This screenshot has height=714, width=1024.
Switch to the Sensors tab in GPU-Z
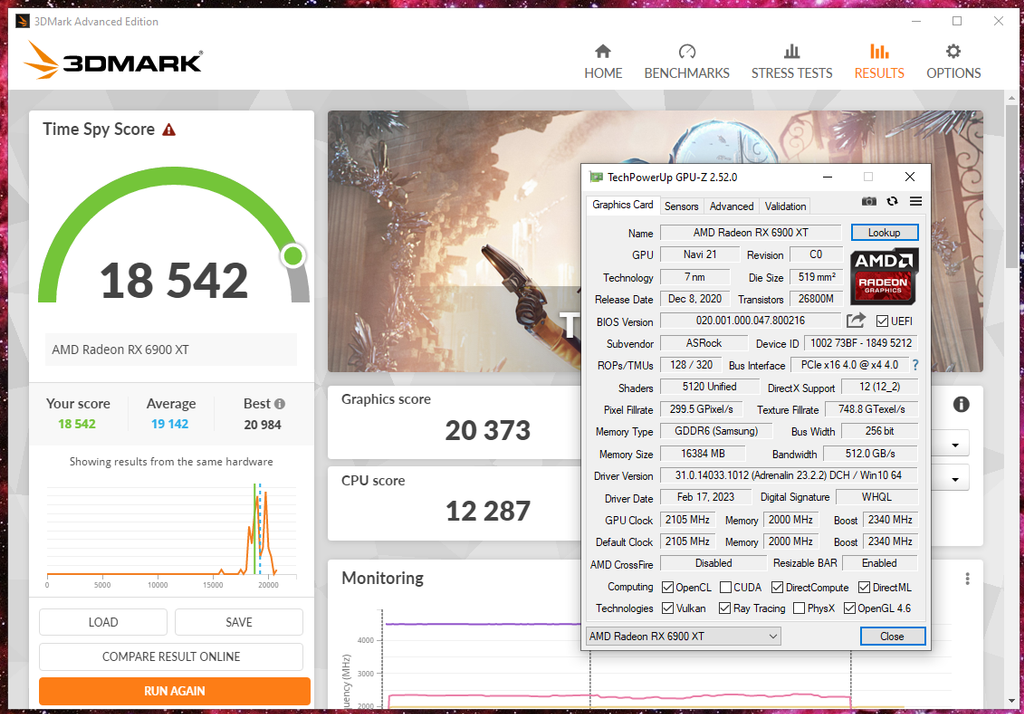[681, 206]
